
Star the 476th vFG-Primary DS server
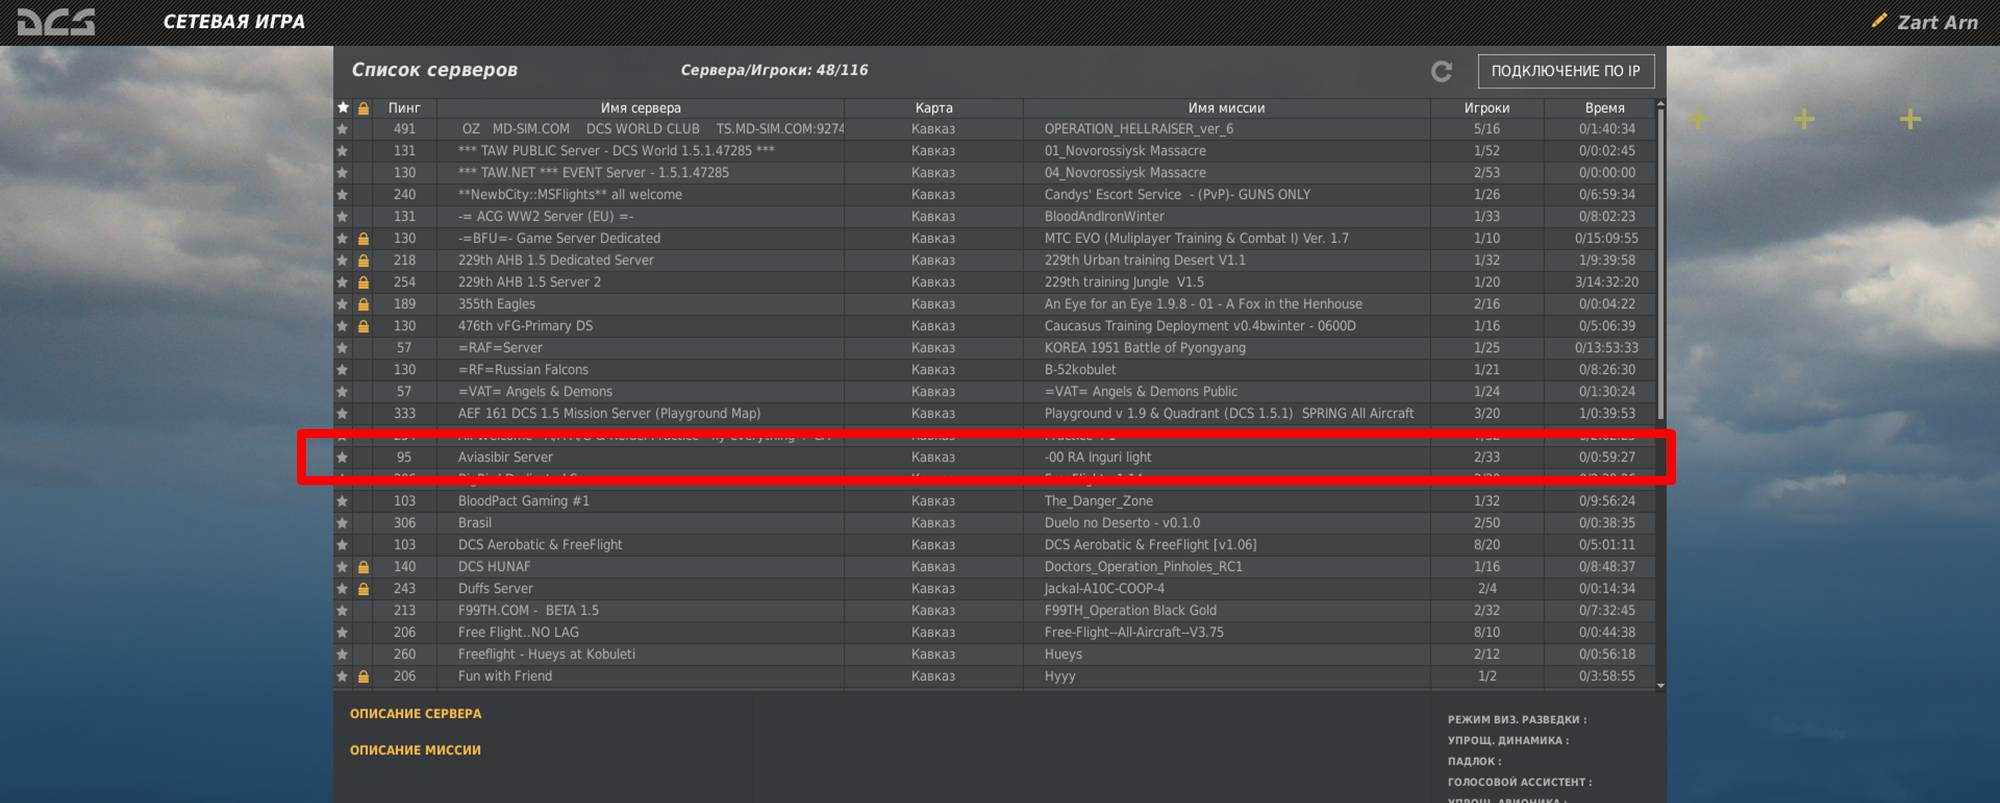tap(343, 326)
